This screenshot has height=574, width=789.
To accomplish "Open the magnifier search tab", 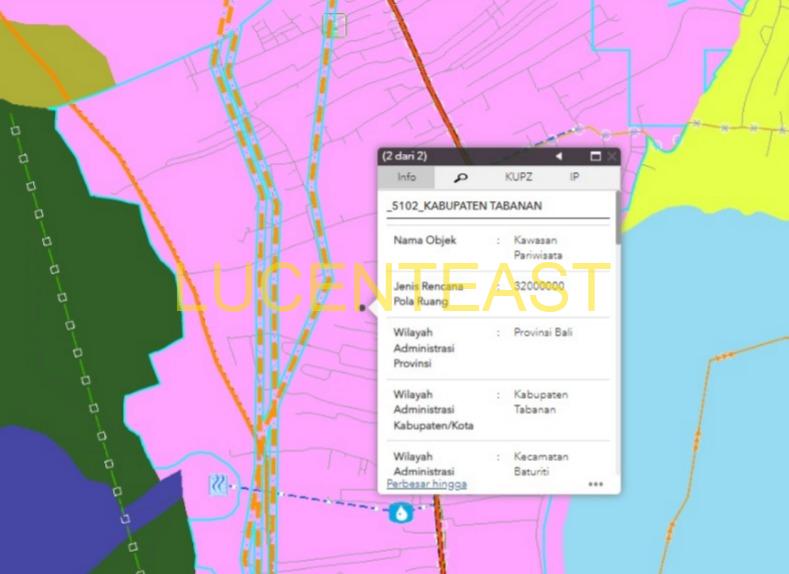I will click(x=460, y=177).
